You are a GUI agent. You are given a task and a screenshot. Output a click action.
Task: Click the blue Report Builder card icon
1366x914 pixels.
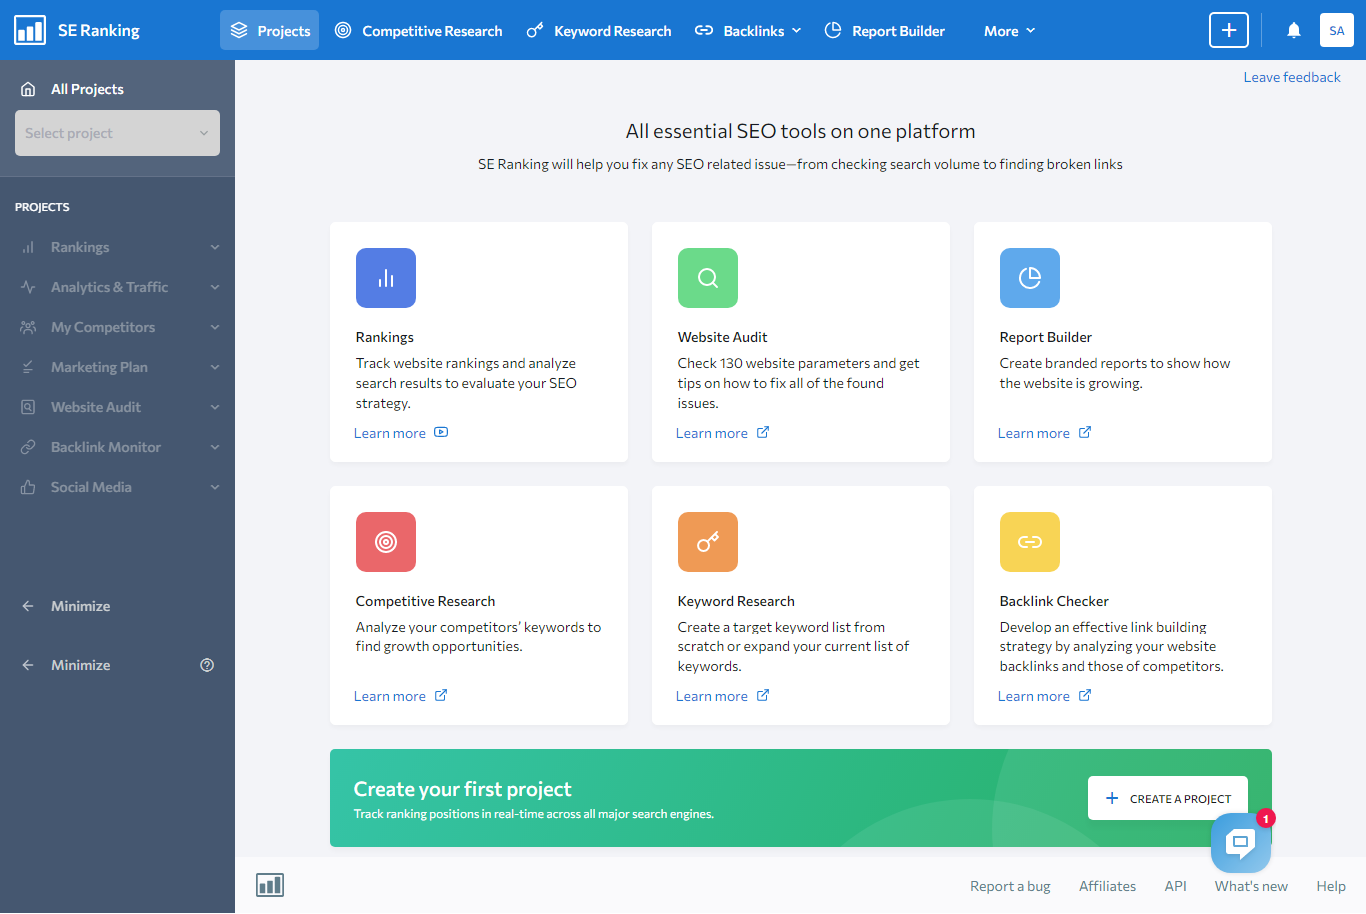(x=1030, y=278)
